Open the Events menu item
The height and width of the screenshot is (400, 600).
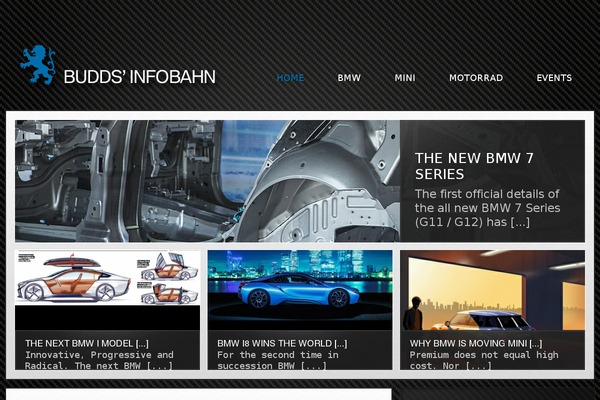pyautogui.click(x=554, y=78)
